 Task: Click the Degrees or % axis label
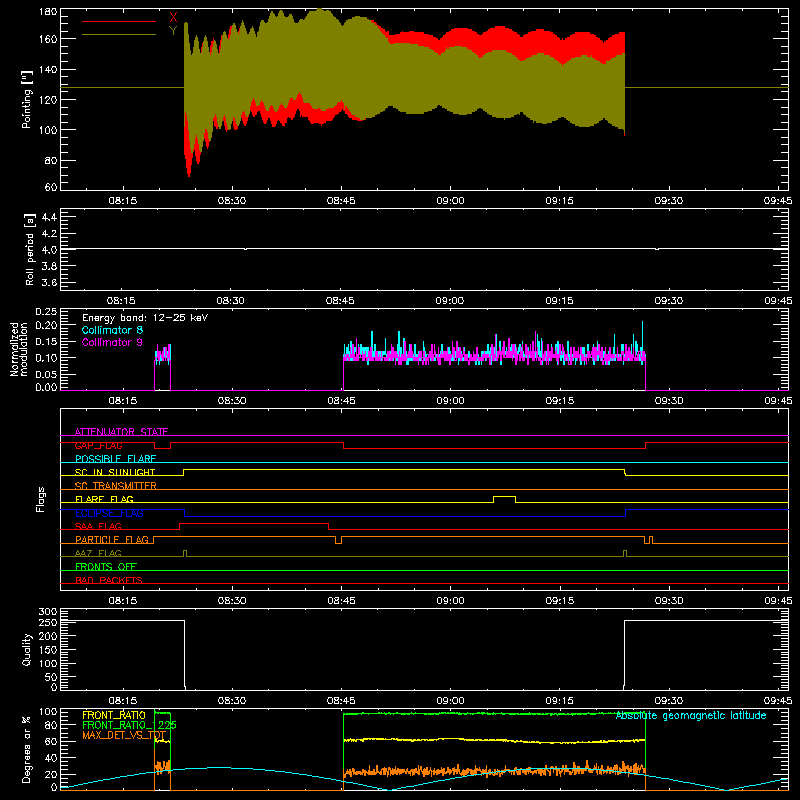26,749
